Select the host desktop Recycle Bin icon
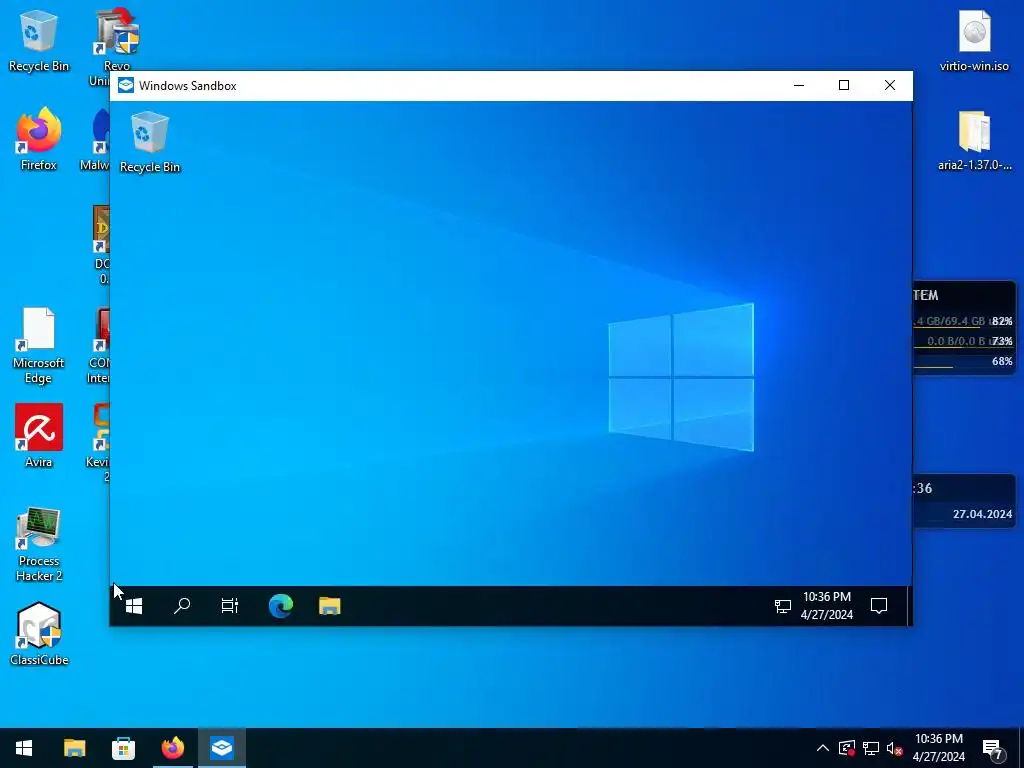Image resolution: width=1024 pixels, height=768 pixels. point(39,40)
